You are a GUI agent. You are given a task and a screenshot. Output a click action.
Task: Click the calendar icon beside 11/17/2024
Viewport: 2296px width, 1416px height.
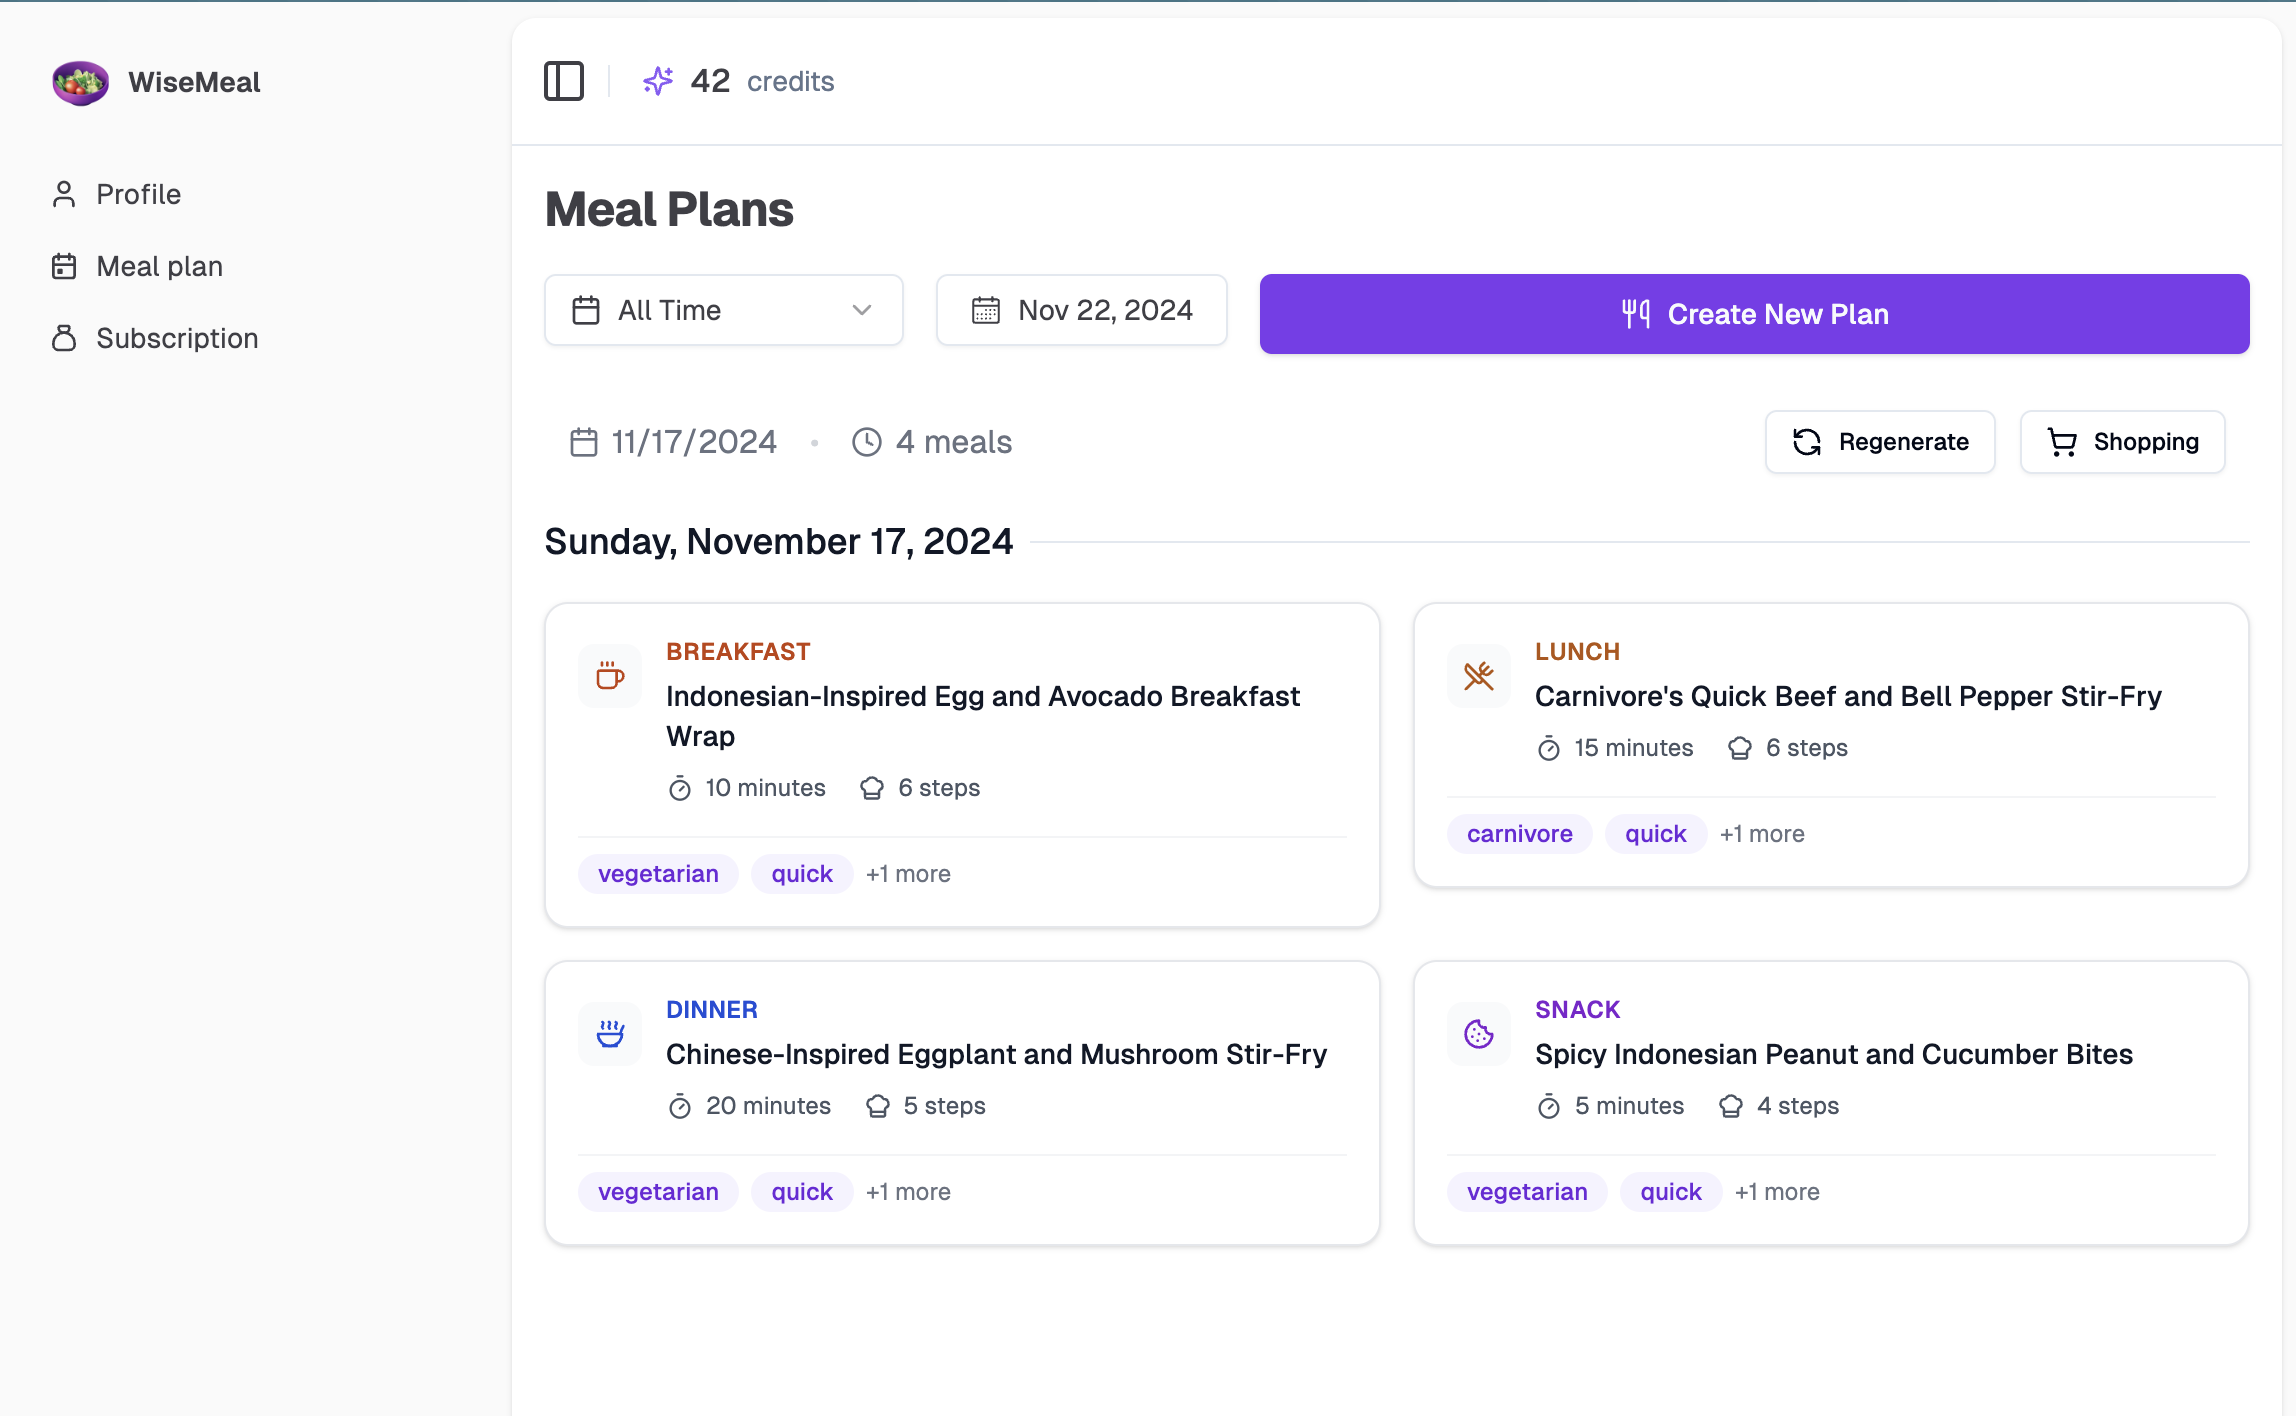pyautogui.click(x=584, y=442)
